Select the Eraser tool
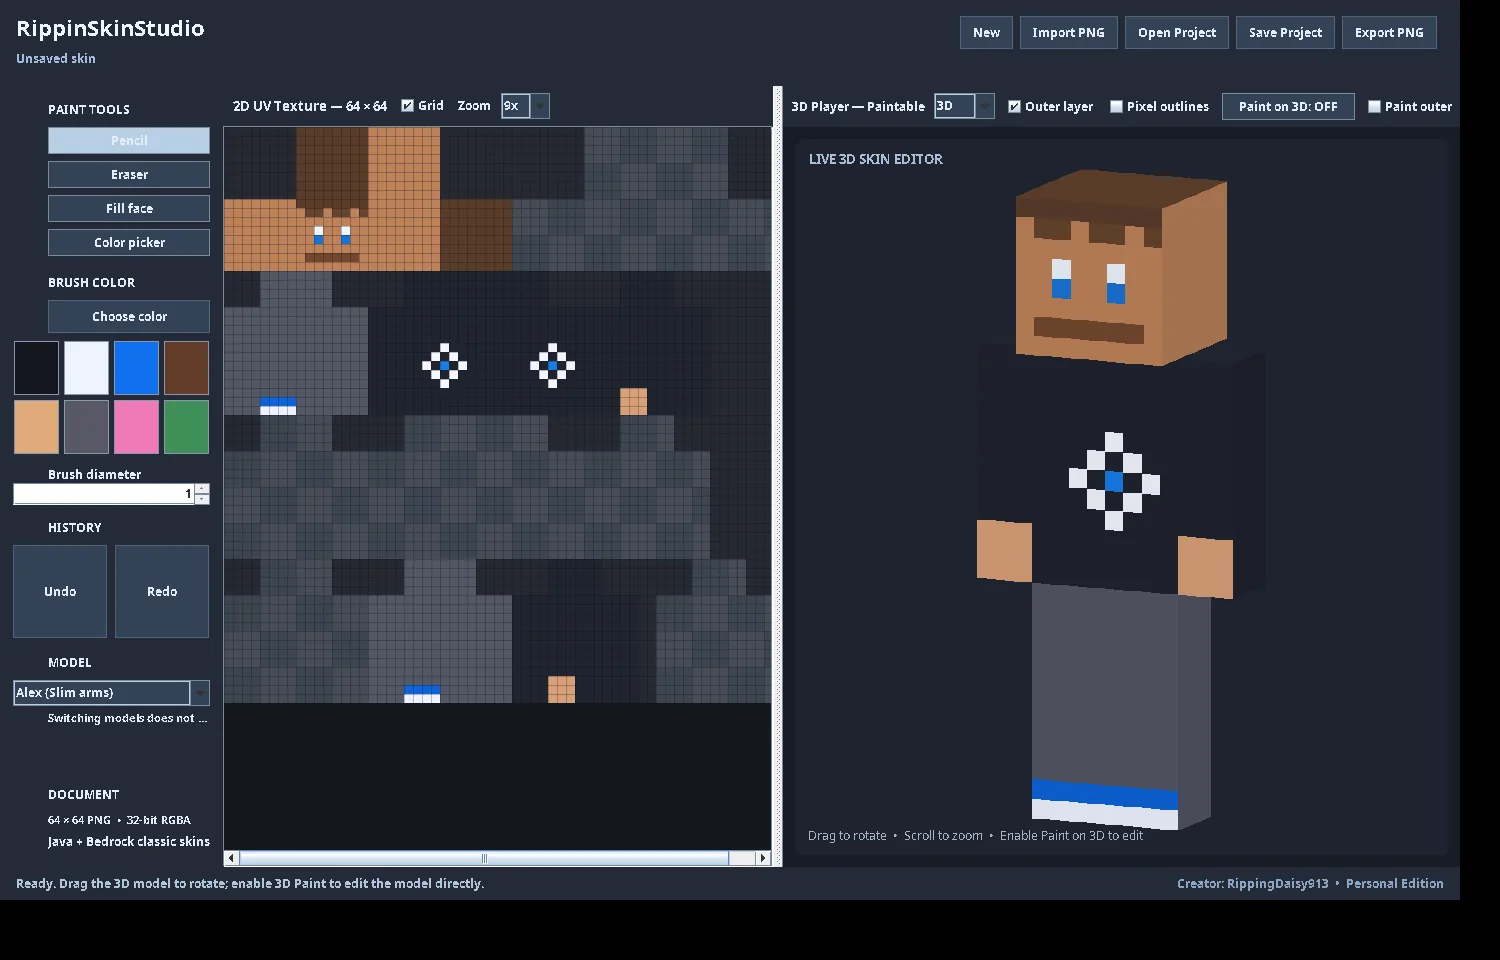This screenshot has width=1500, height=960. (129, 174)
